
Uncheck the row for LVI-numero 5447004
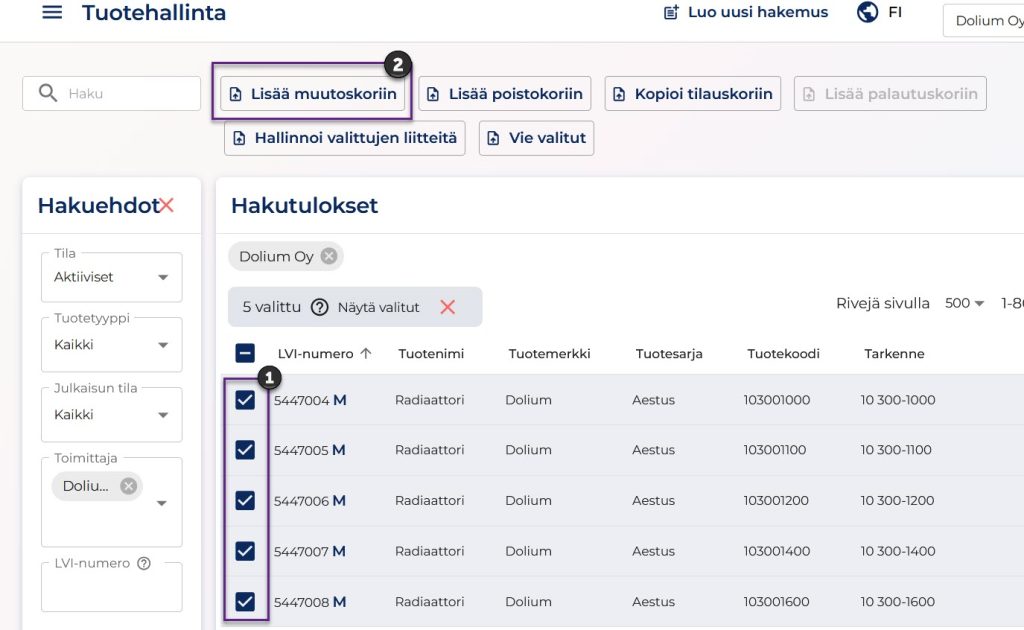point(245,400)
